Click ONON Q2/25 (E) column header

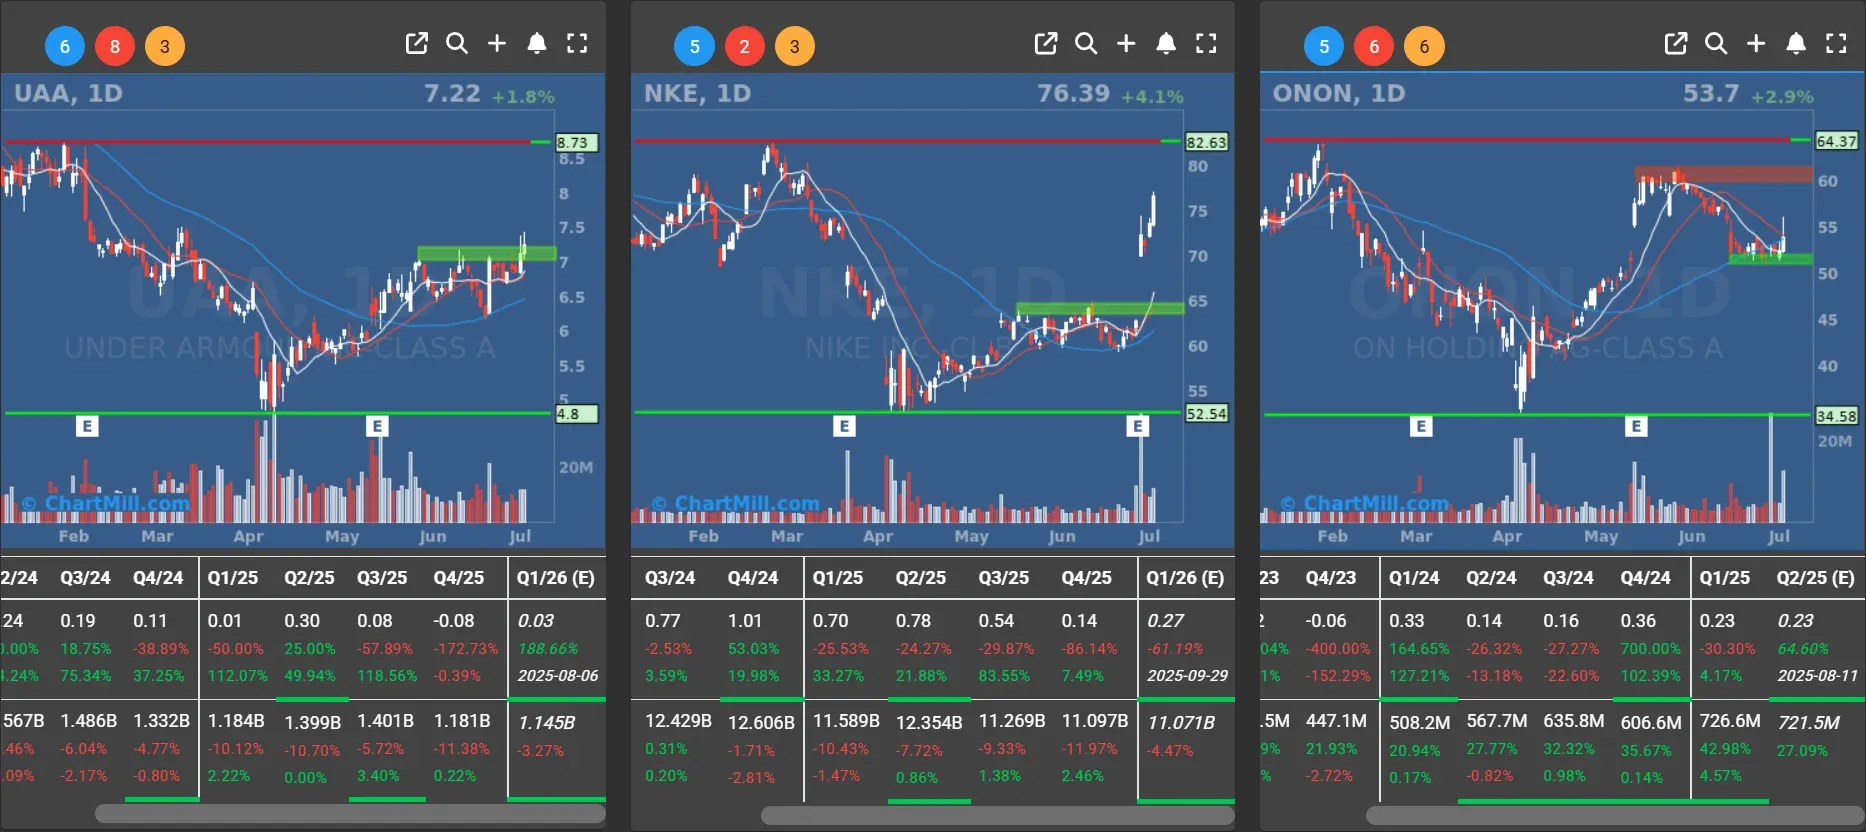click(1815, 578)
